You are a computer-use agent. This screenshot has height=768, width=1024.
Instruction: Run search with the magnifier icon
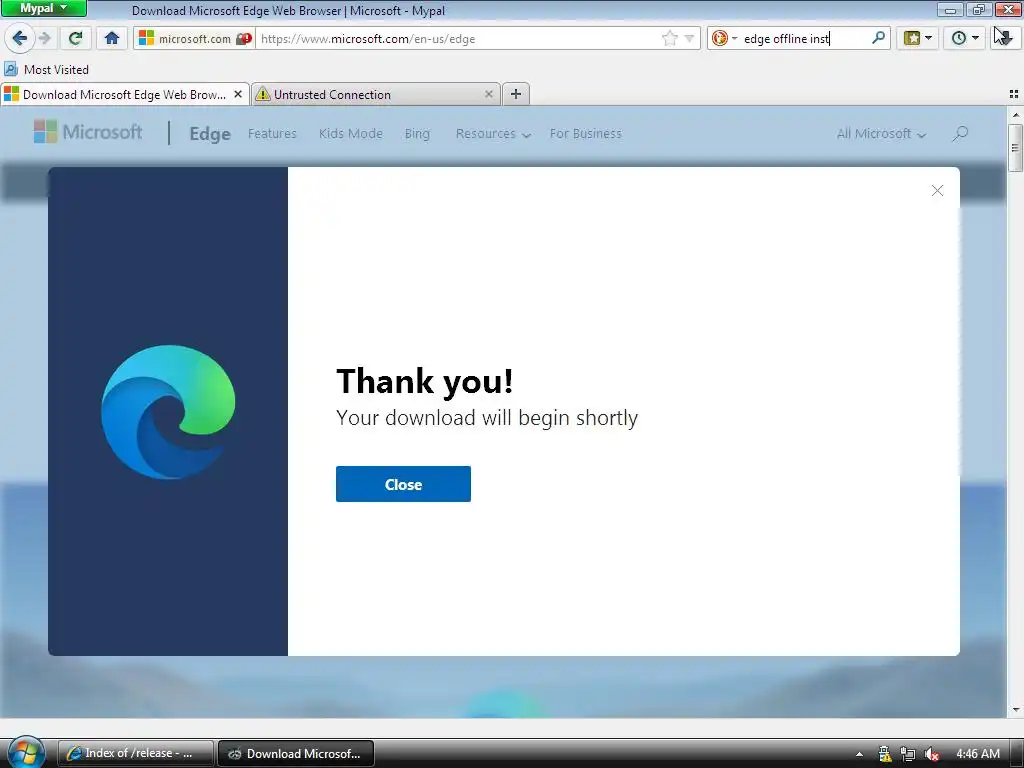click(878, 38)
